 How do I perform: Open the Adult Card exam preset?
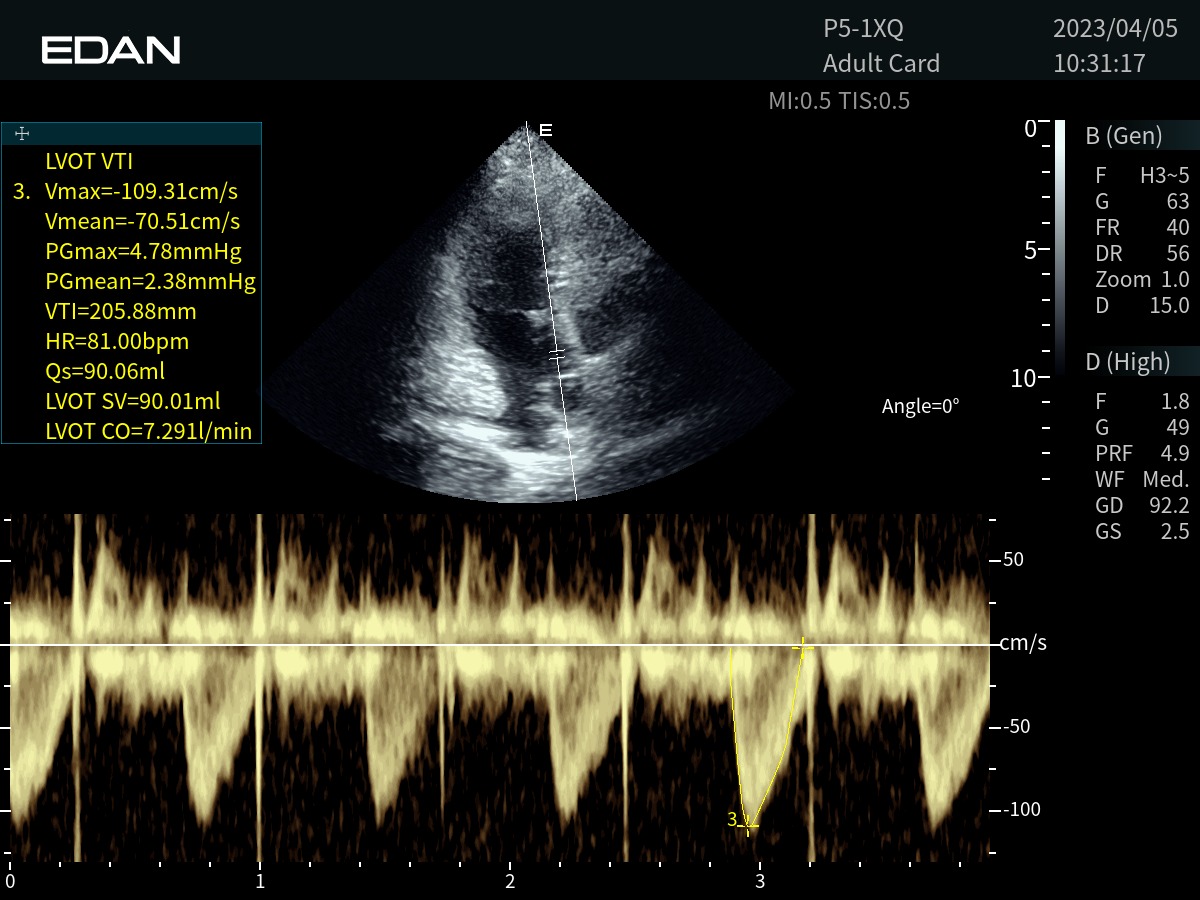tap(881, 63)
